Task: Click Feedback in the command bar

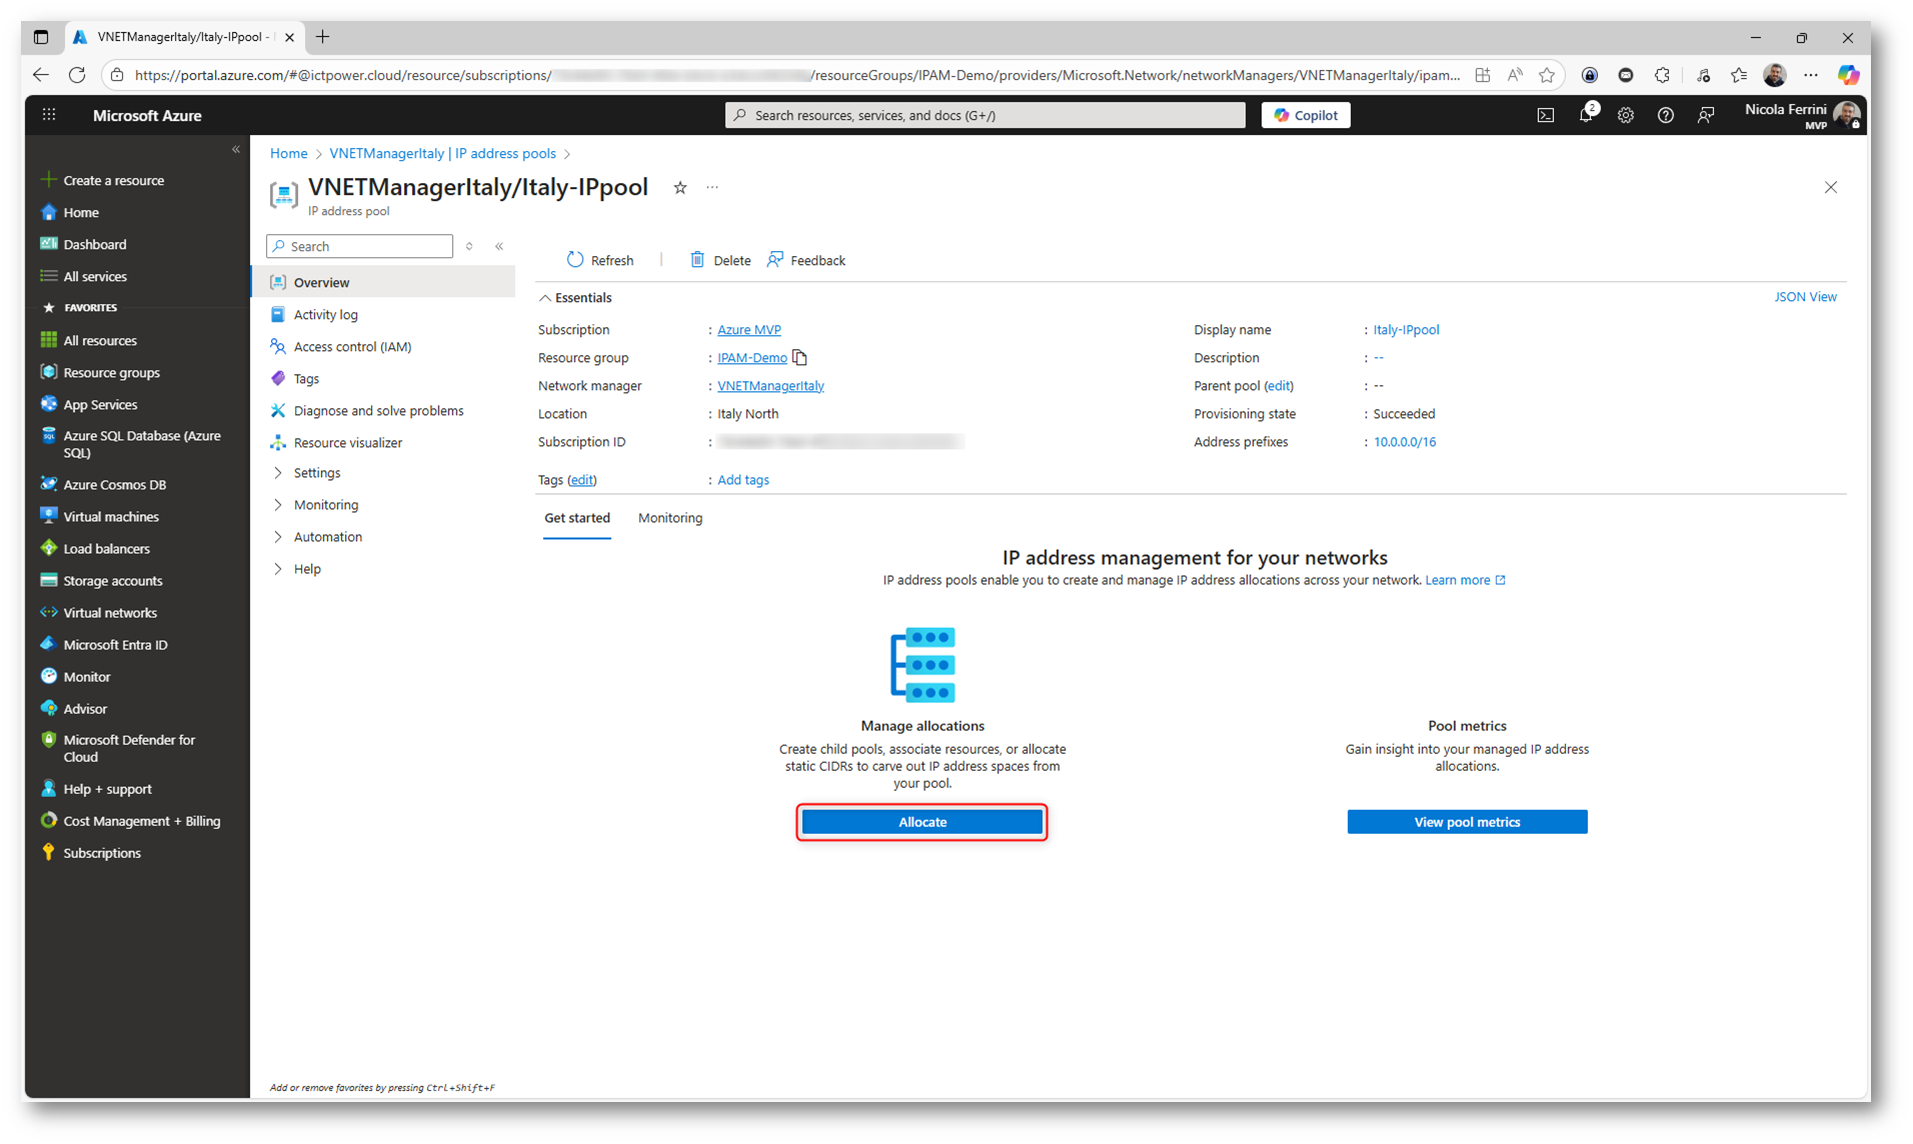Action: 806,260
